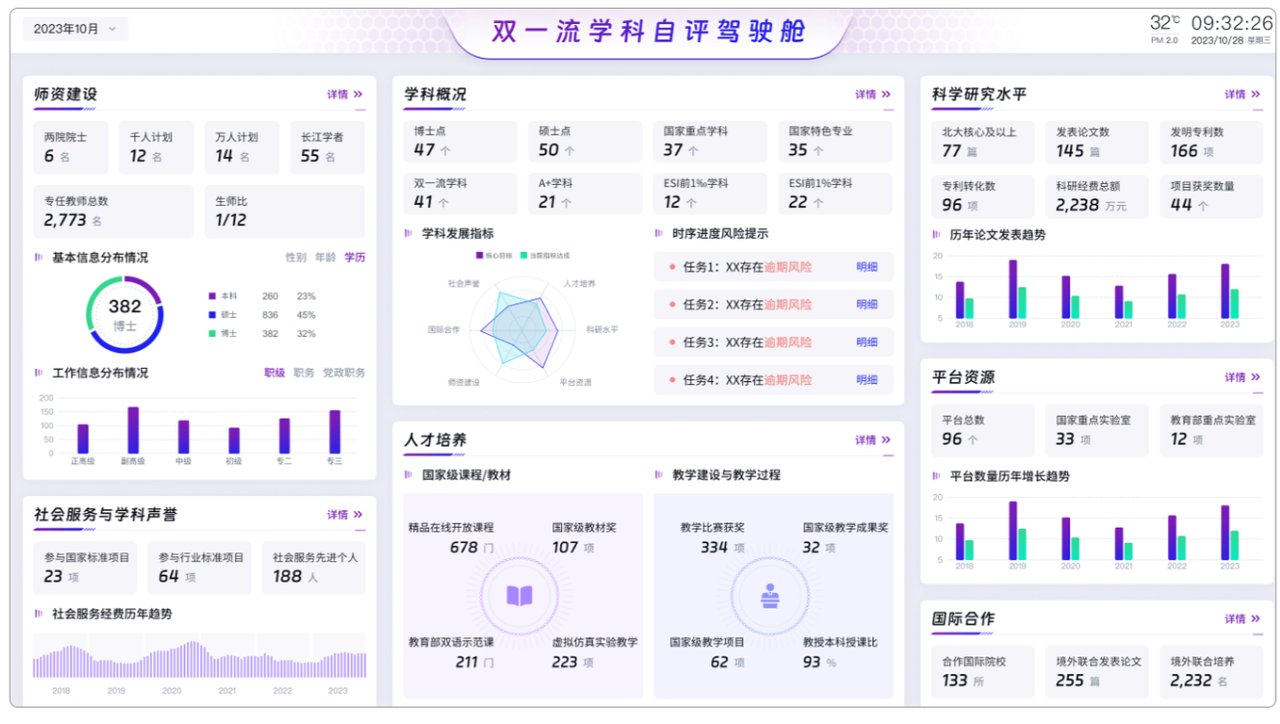Open 详情 link in 师资建设 panel
This screenshot has height=724, width=1280.
345,94
